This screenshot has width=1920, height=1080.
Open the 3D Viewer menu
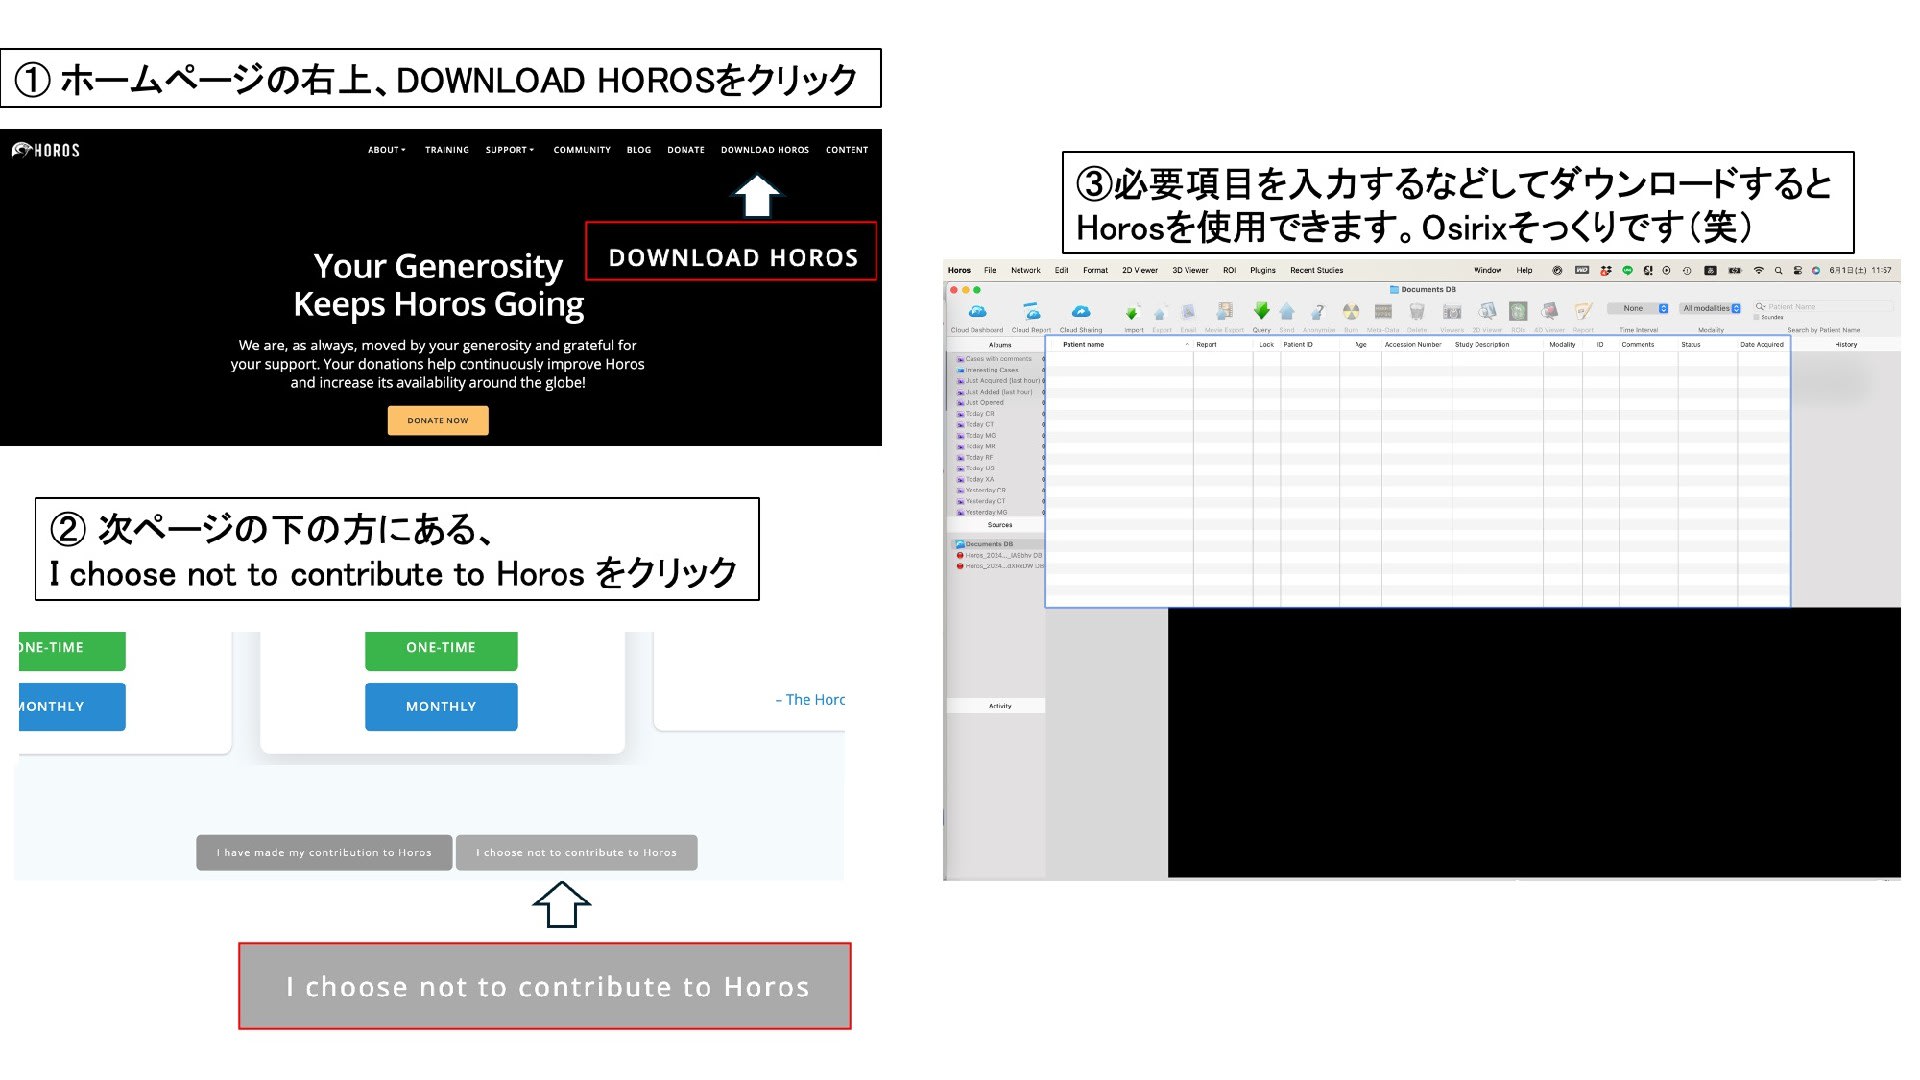pos(1190,270)
